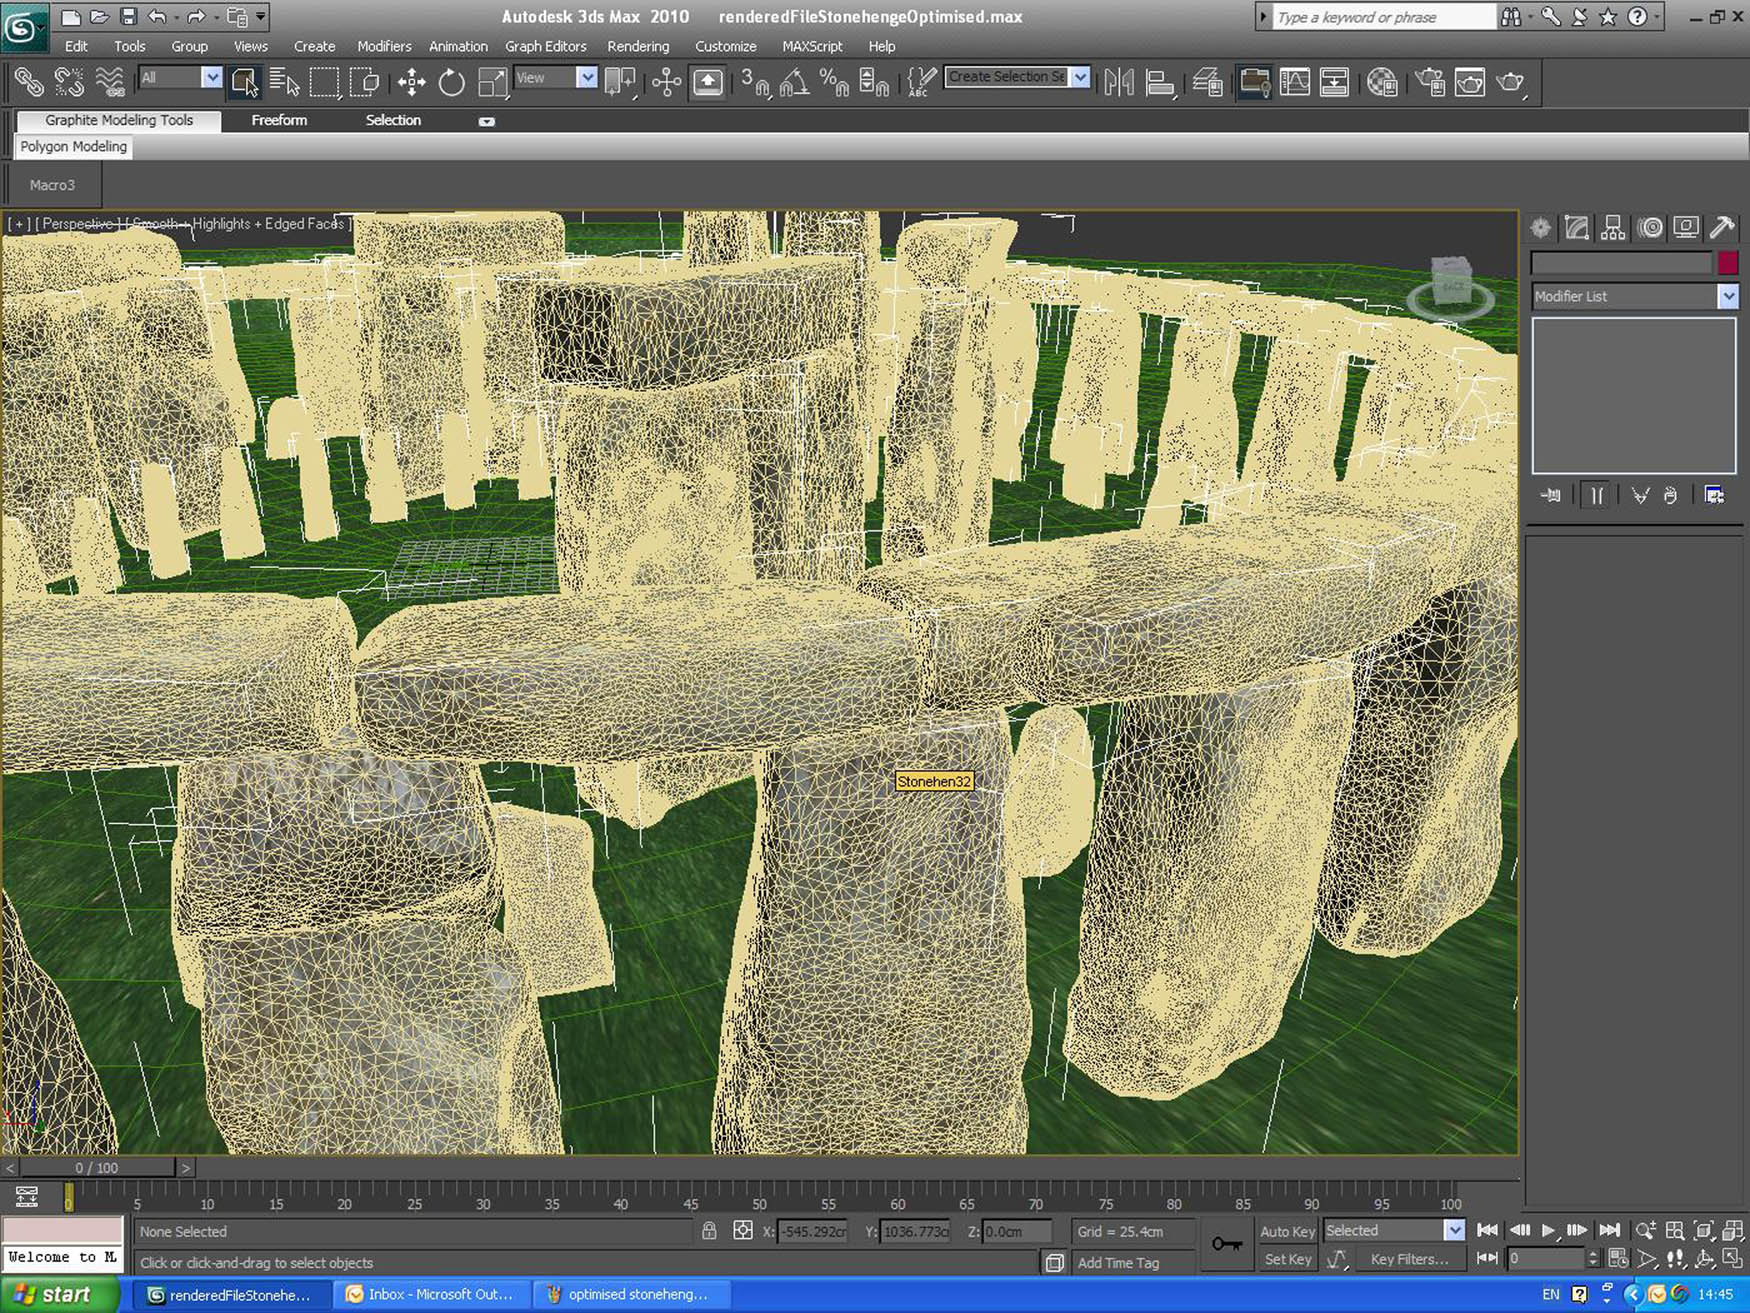Image resolution: width=1750 pixels, height=1313 pixels.
Task: Open the Create Selection Set dropdown
Action: [1080, 77]
